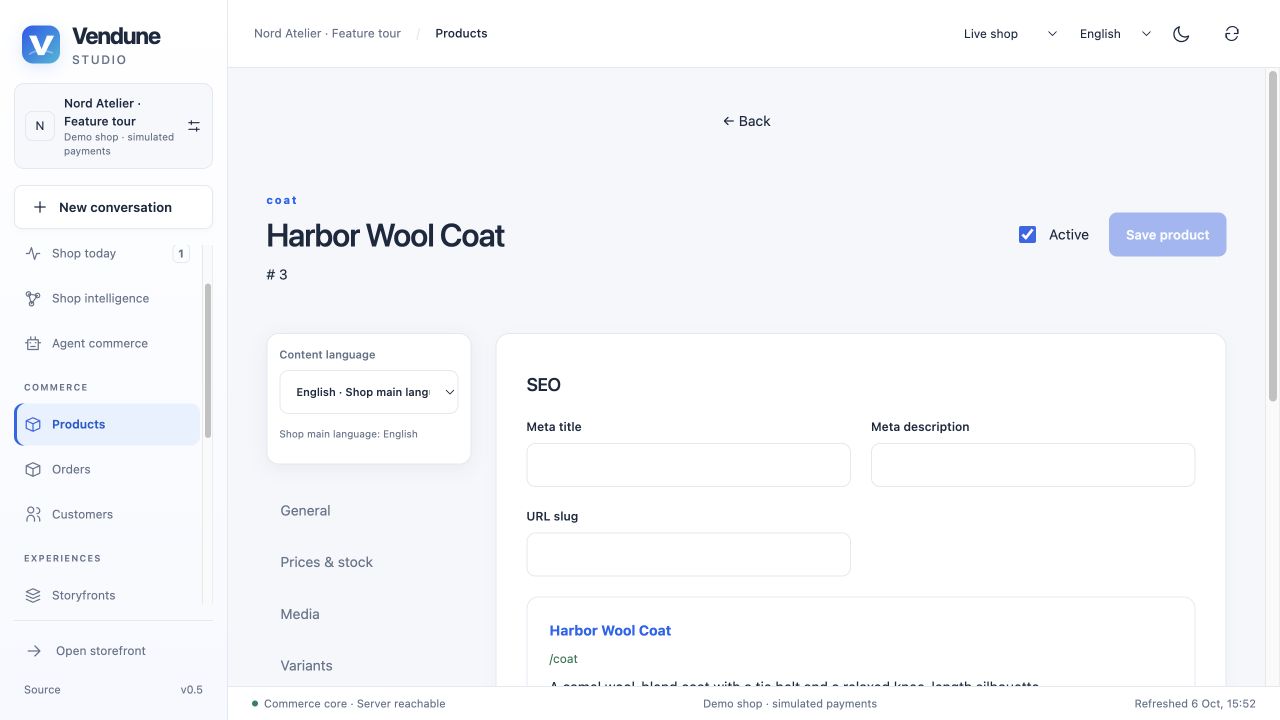The image size is (1280, 720).
Task: Uncheck the Active checkbox
Action: coord(1027,234)
